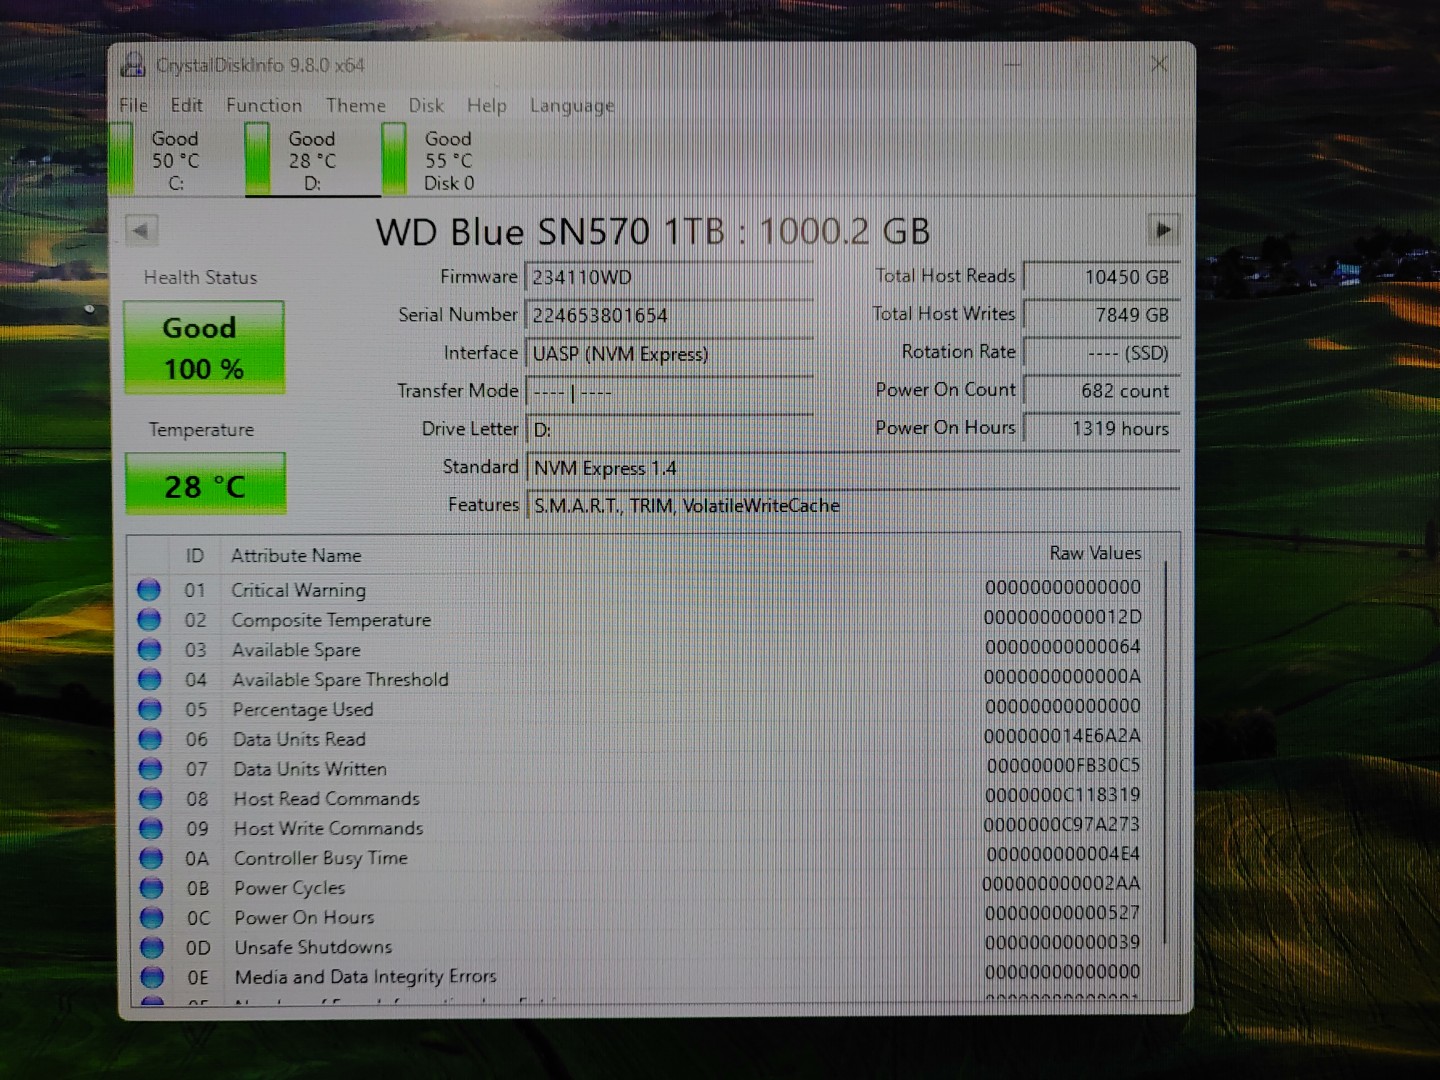Screen dimensions: 1440x1080
Task: Click status orb for Available Spare
Action: point(149,649)
